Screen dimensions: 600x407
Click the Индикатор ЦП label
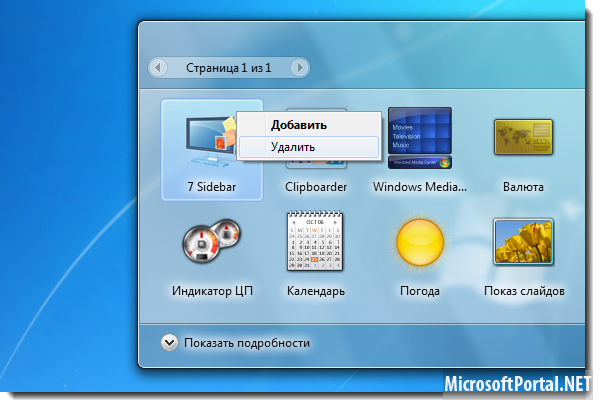click(x=212, y=291)
